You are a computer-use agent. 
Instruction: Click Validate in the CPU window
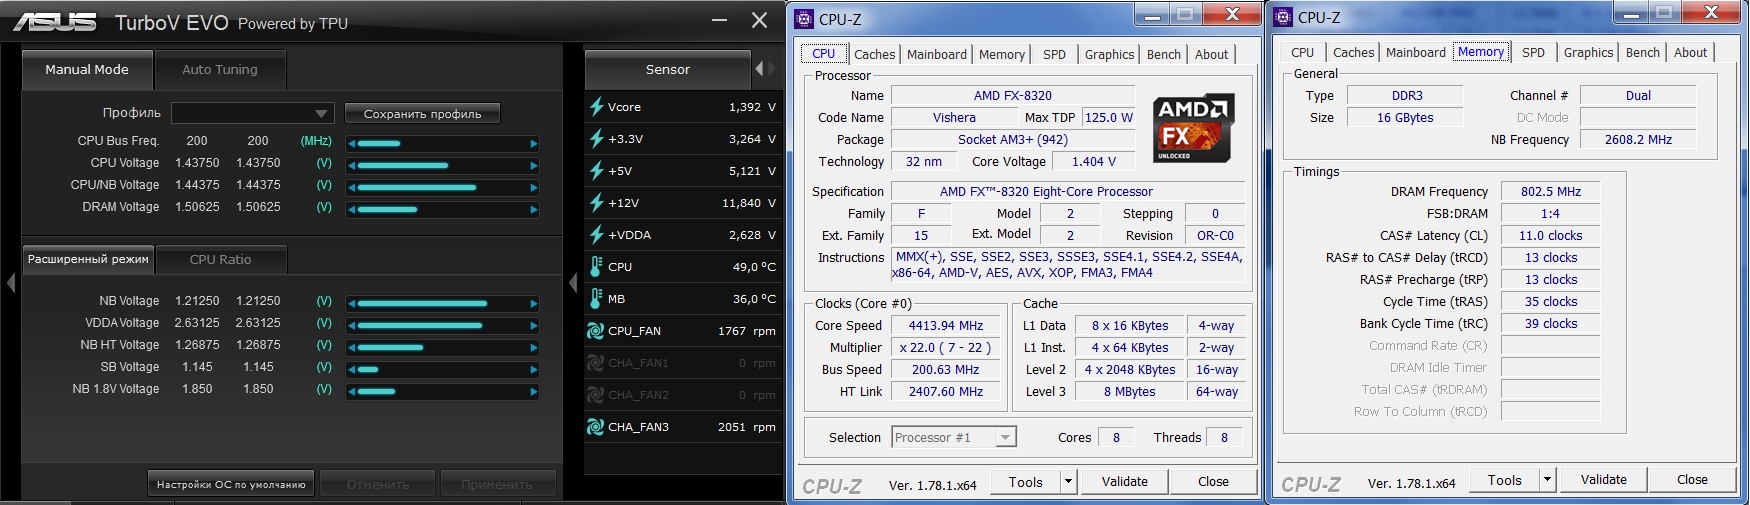[x=1125, y=482]
